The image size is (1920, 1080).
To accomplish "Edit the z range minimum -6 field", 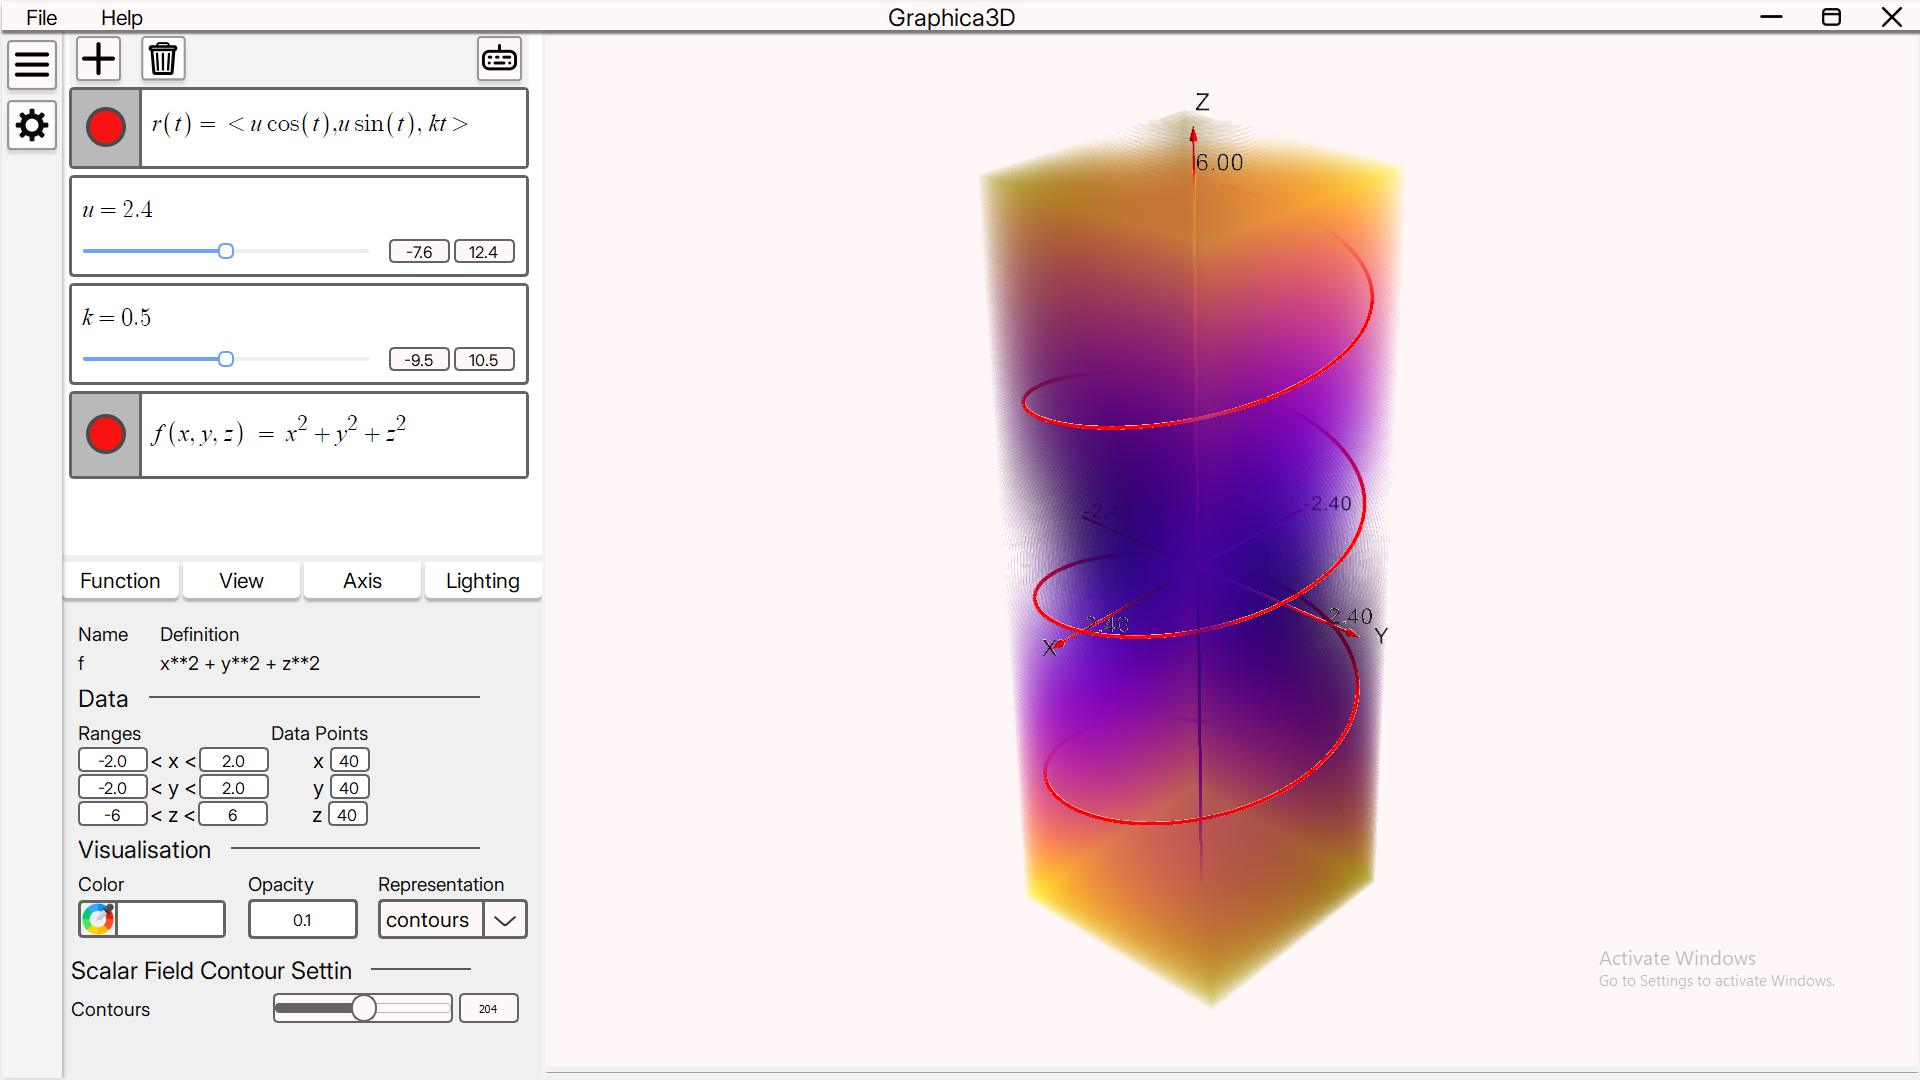I will coord(113,815).
